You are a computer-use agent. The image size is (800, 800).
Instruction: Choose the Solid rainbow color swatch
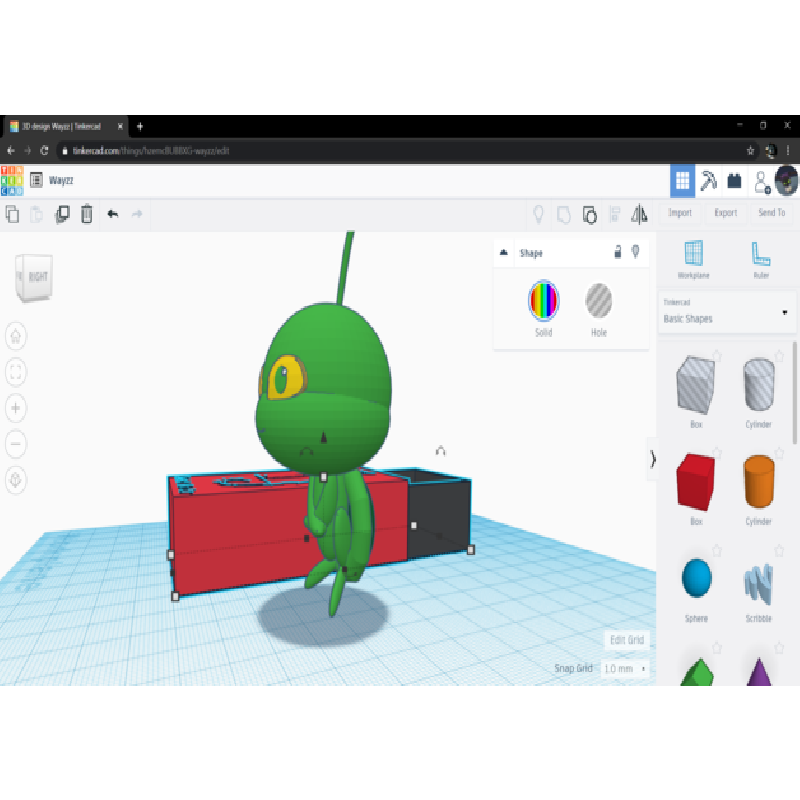click(543, 300)
